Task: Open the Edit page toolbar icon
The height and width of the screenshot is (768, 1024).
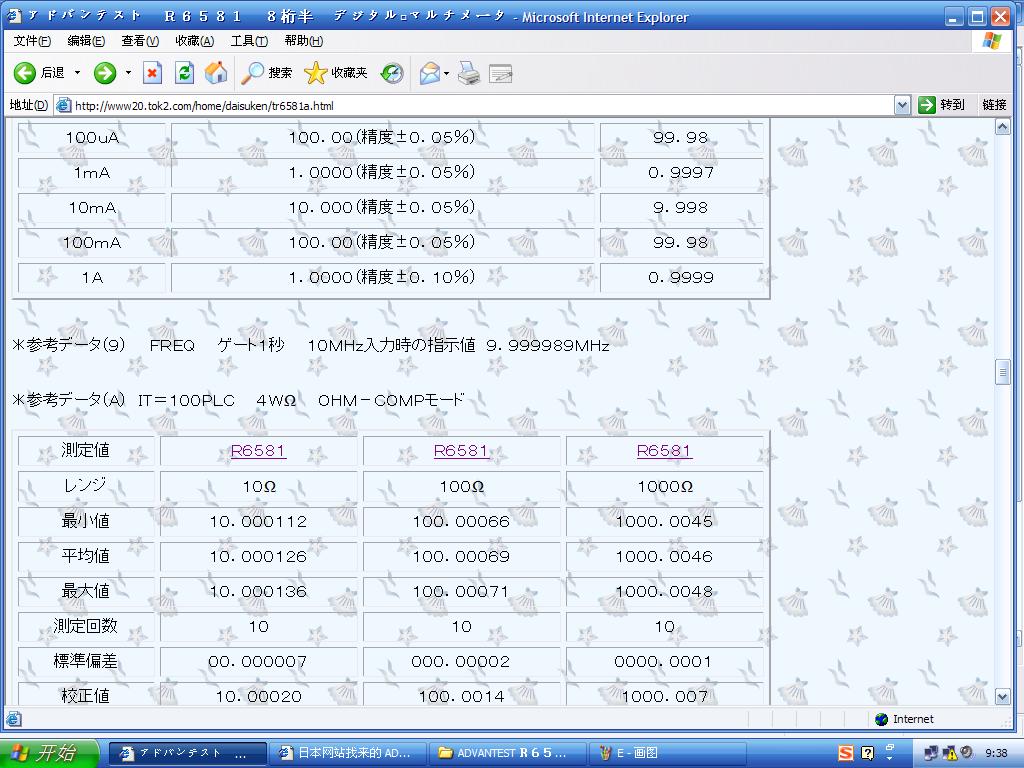Action: pyautogui.click(x=500, y=73)
